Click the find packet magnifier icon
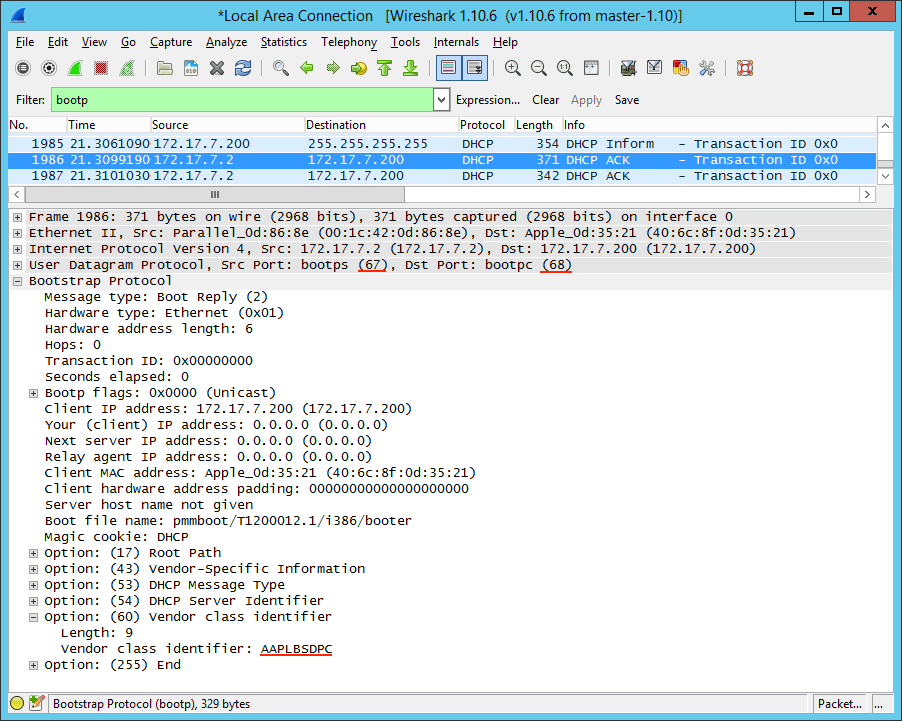Viewport: 902px width, 721px height. (281, 68)
